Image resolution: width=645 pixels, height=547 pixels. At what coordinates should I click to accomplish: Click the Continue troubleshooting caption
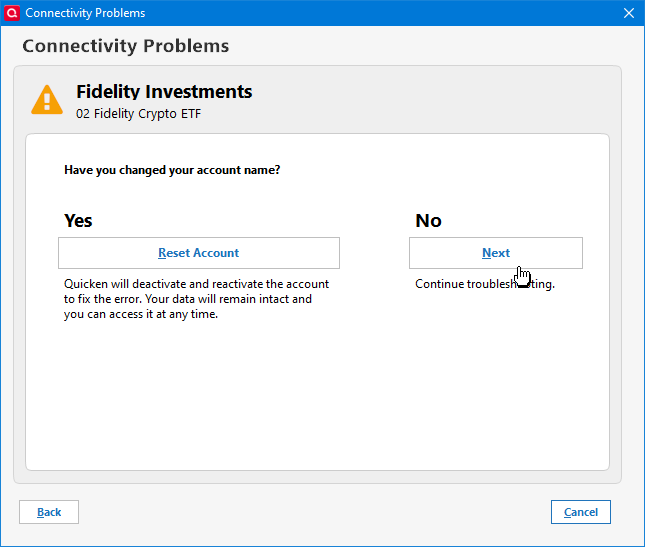pos(485,284)
